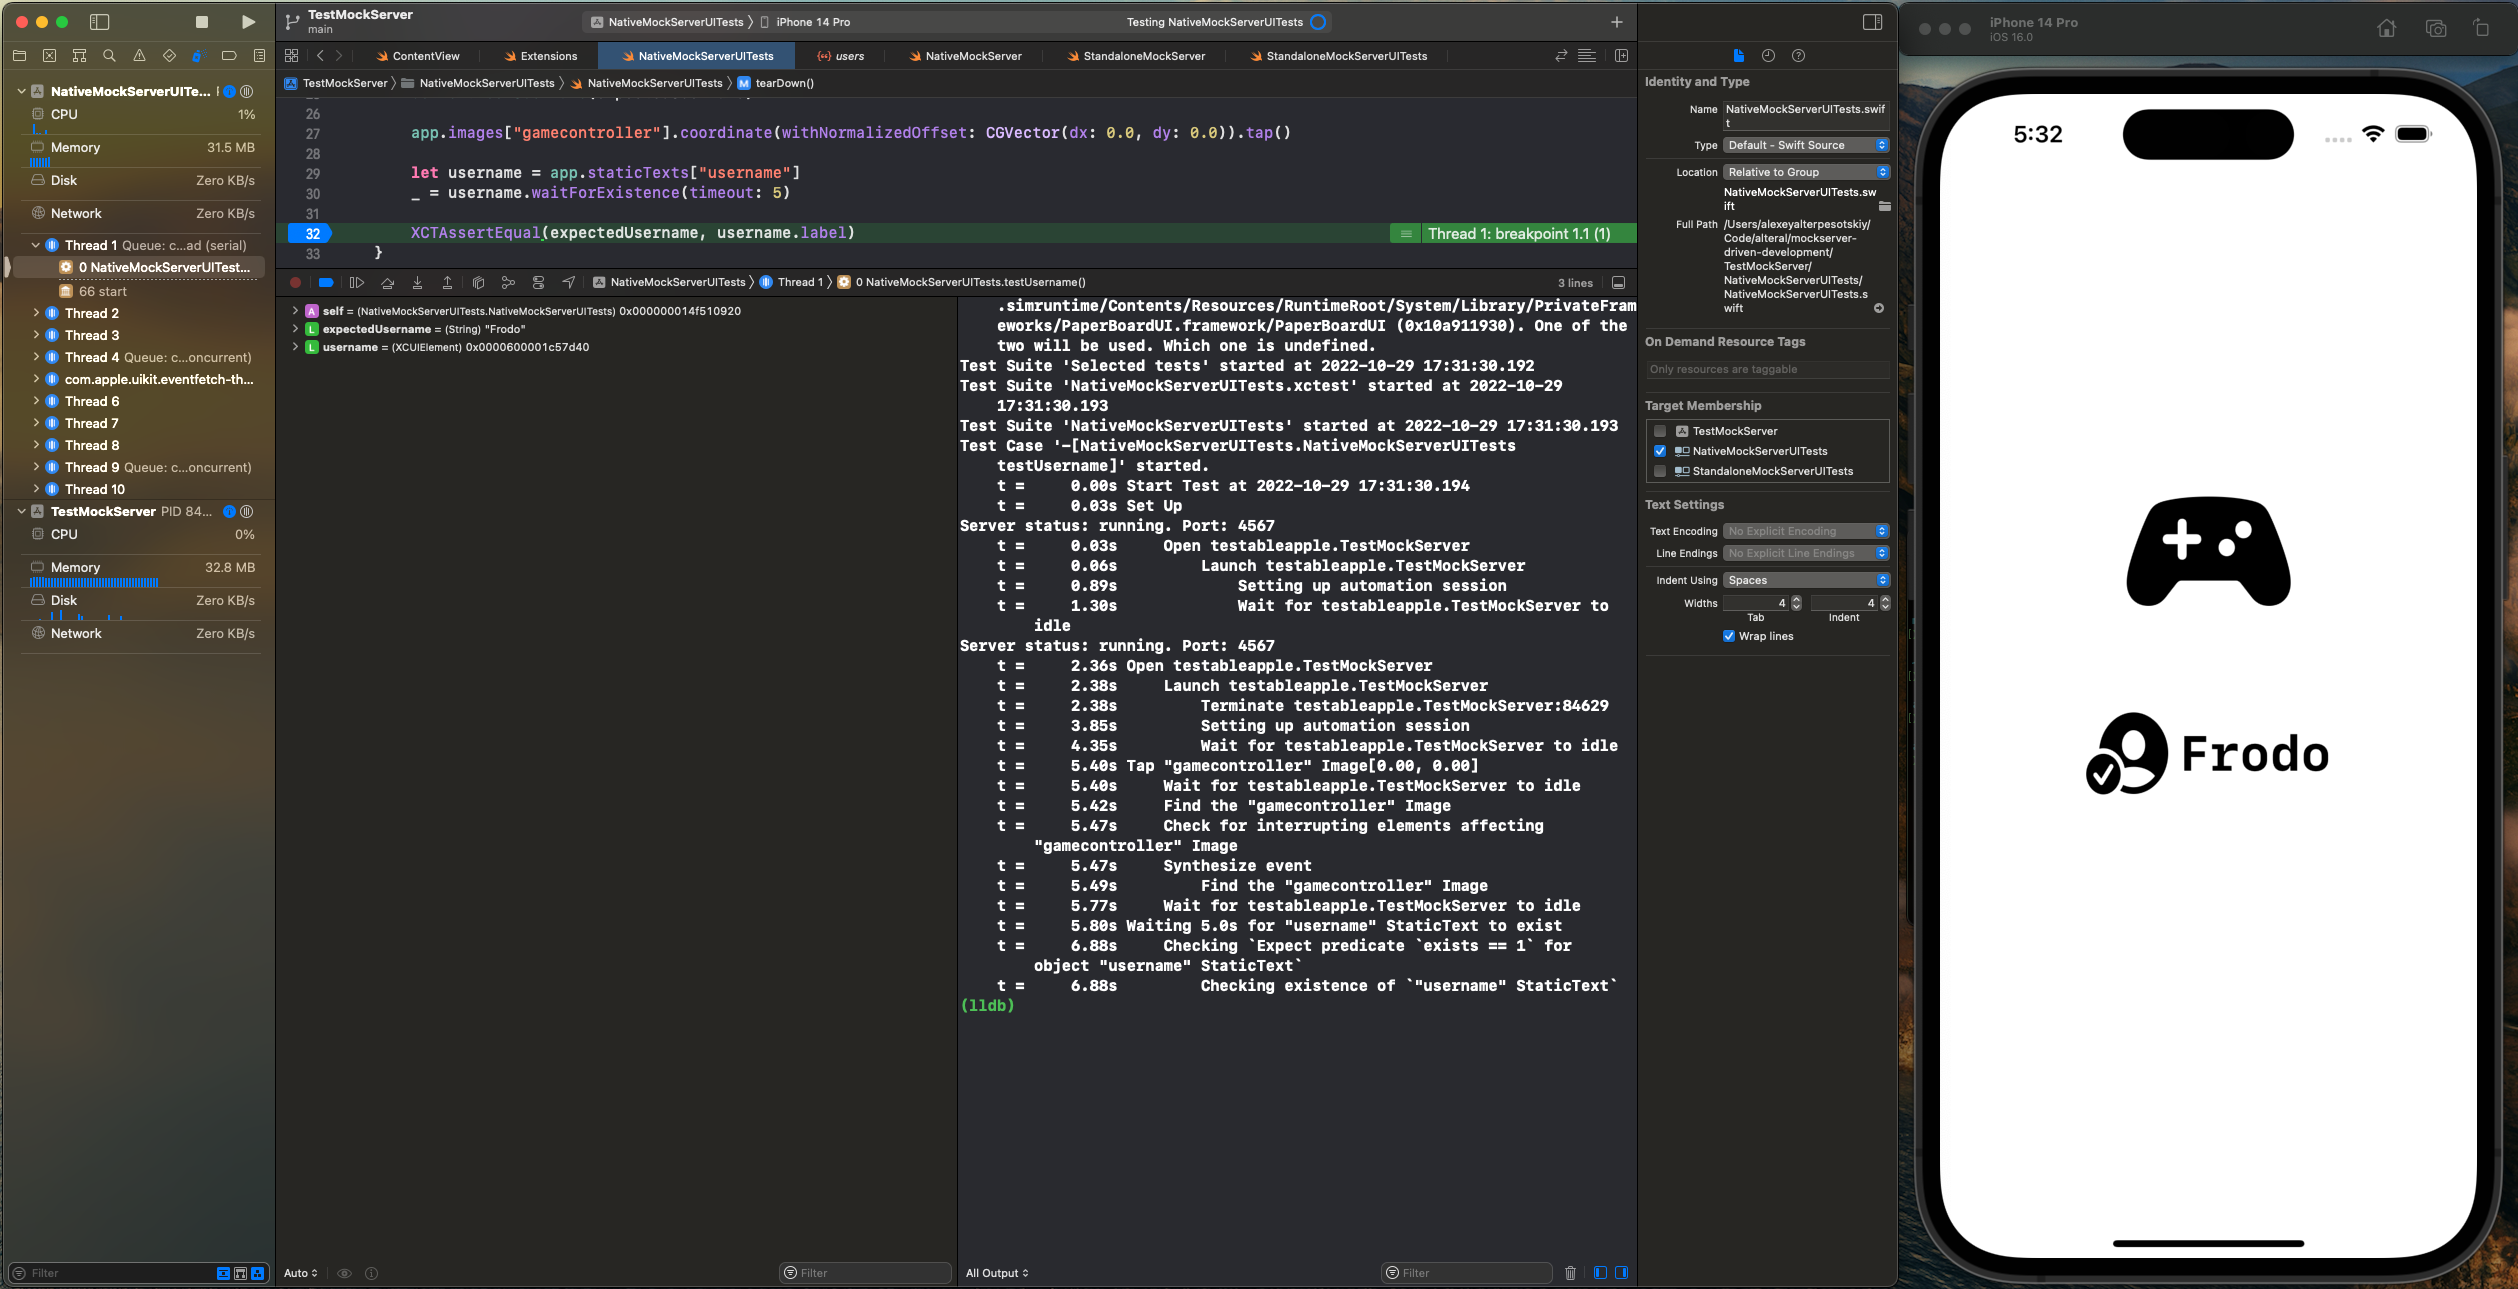The image size is (2518, 1289).
Task: Click breakpoint marker on line 32
Action: click(x=311, y=233)
